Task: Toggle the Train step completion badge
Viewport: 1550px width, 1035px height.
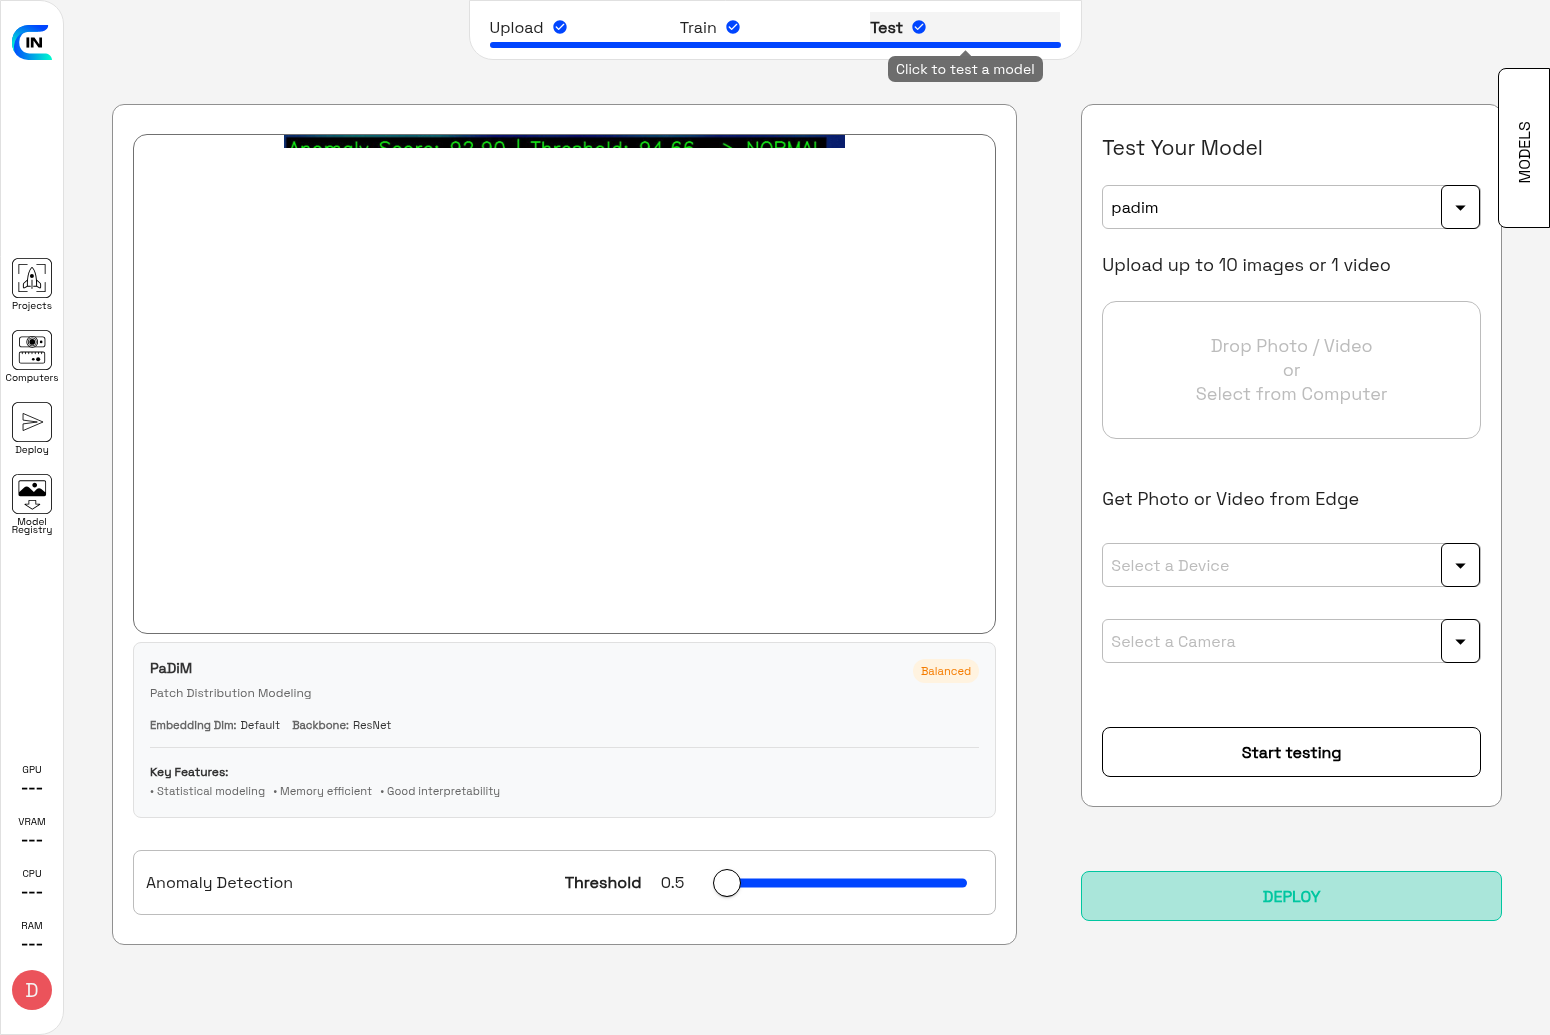Action: (x=733, y=27)
